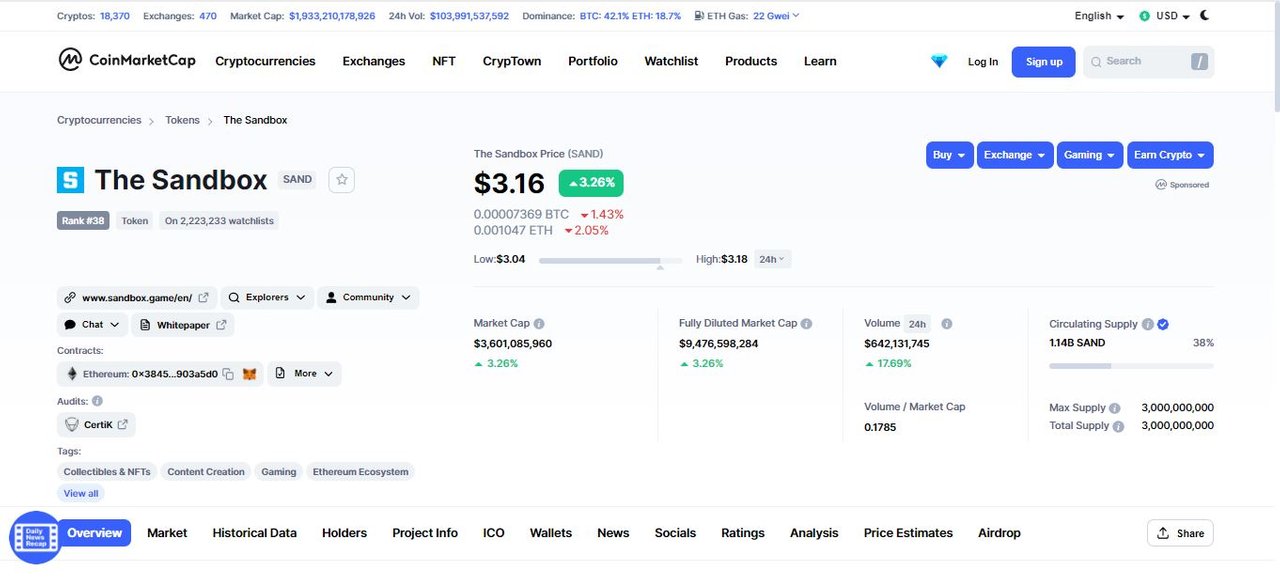Toggle dark mode moon icon
Image resolution: width=1280 pixels, height=582 pixels.
(1204, 15)
